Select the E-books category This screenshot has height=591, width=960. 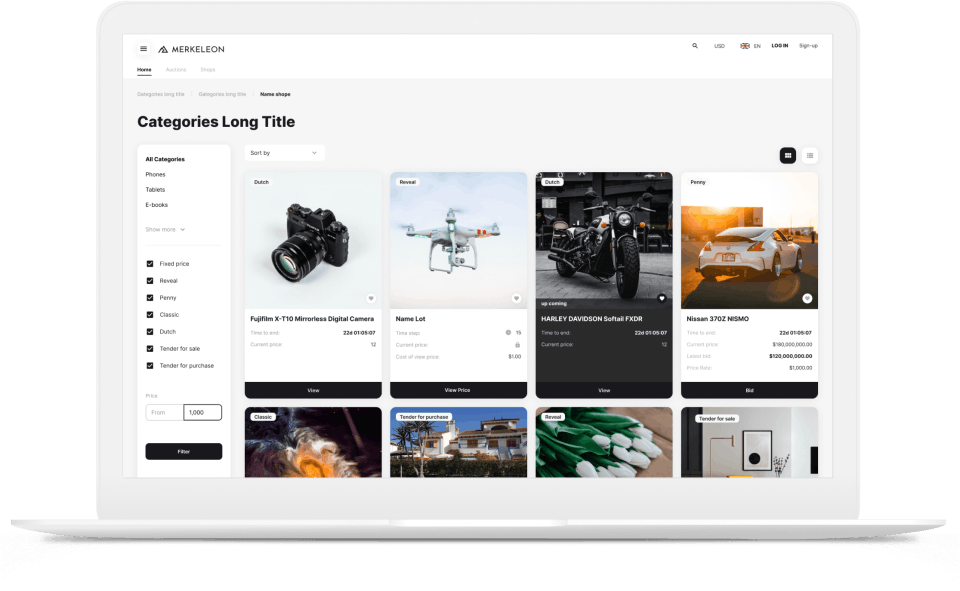(156, 205)
